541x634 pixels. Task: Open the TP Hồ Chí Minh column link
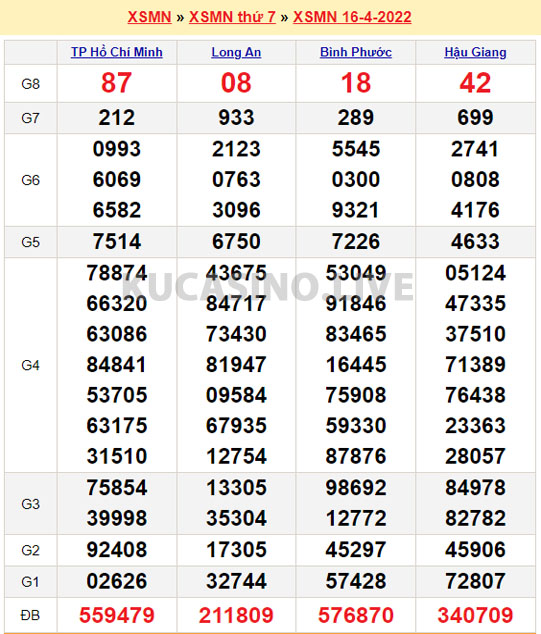117,52
